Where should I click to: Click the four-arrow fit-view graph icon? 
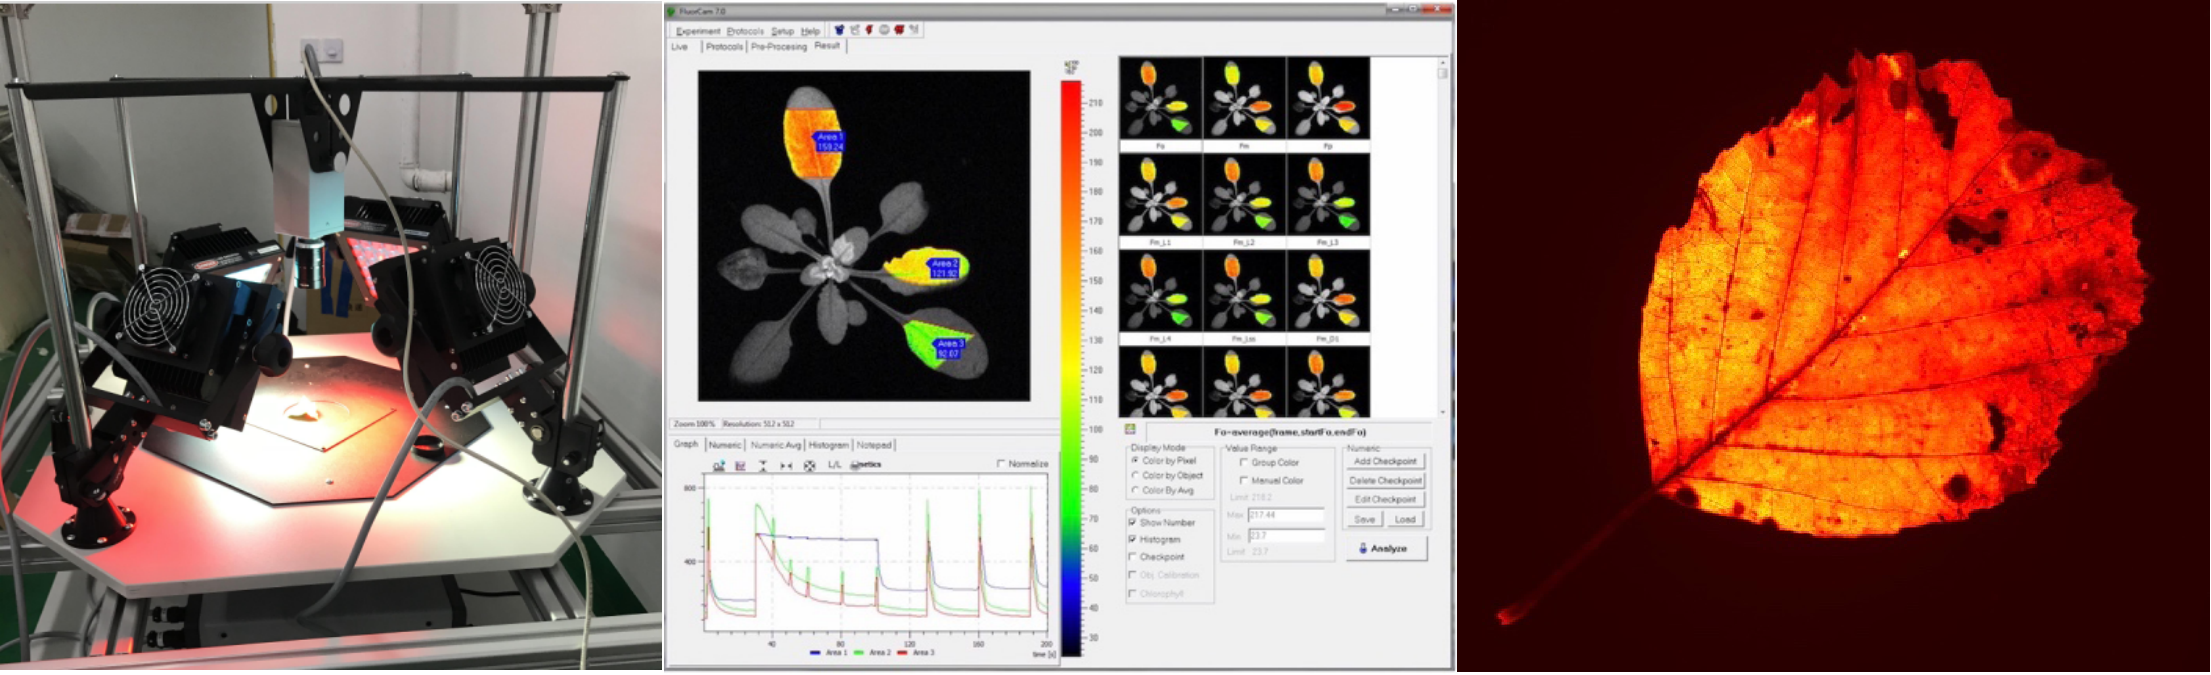point(809,465)
